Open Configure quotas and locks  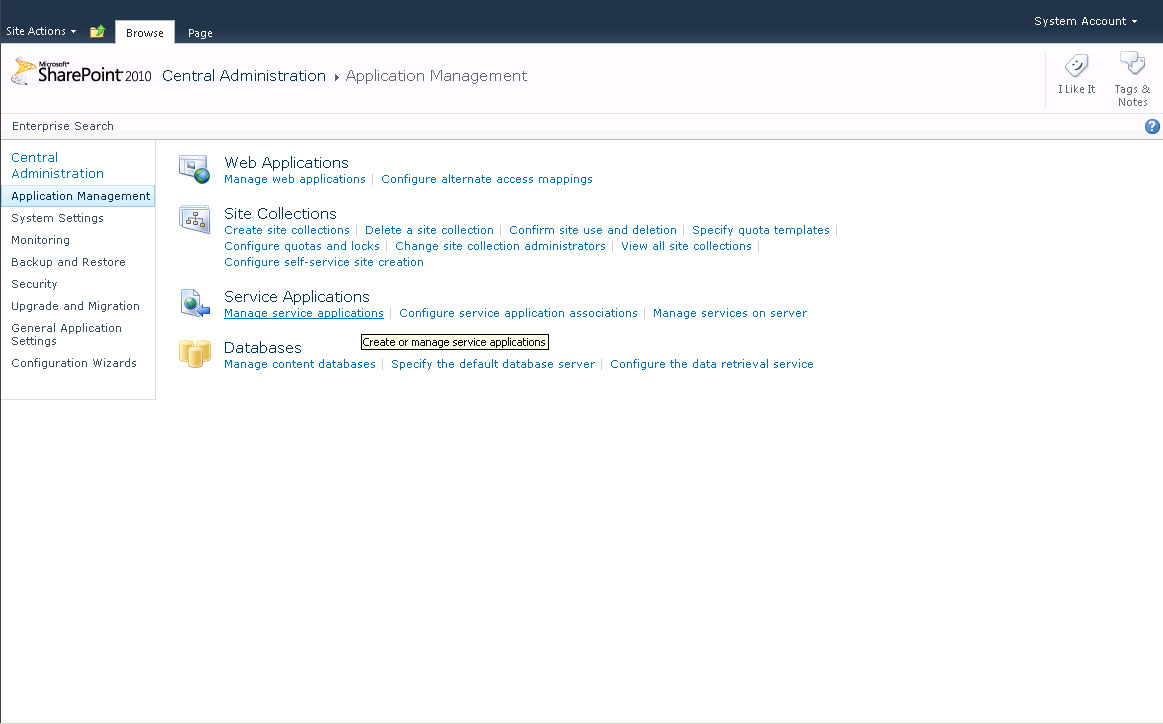tap(302, 246)
